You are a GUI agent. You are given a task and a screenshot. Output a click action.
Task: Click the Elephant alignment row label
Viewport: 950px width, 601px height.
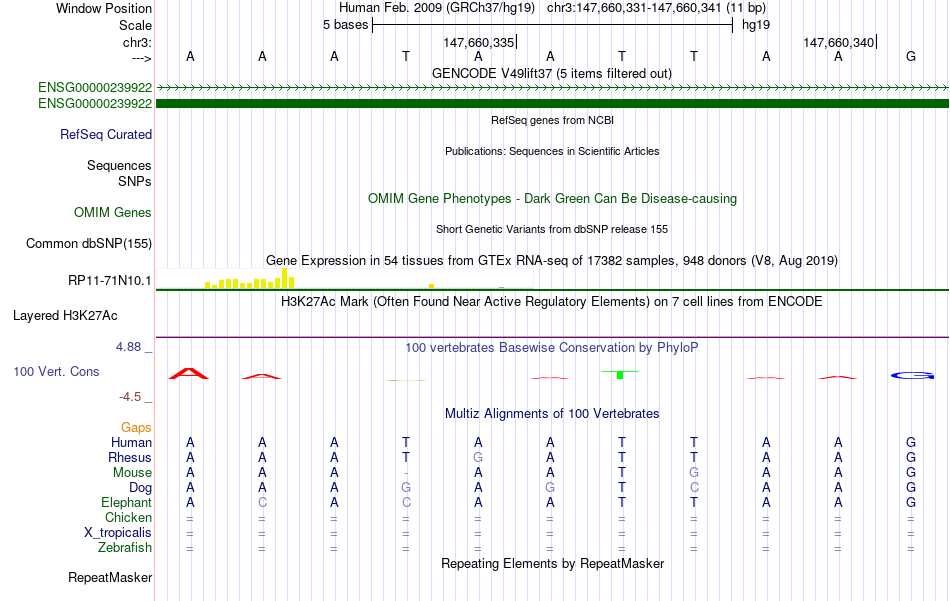click(127, 503)
